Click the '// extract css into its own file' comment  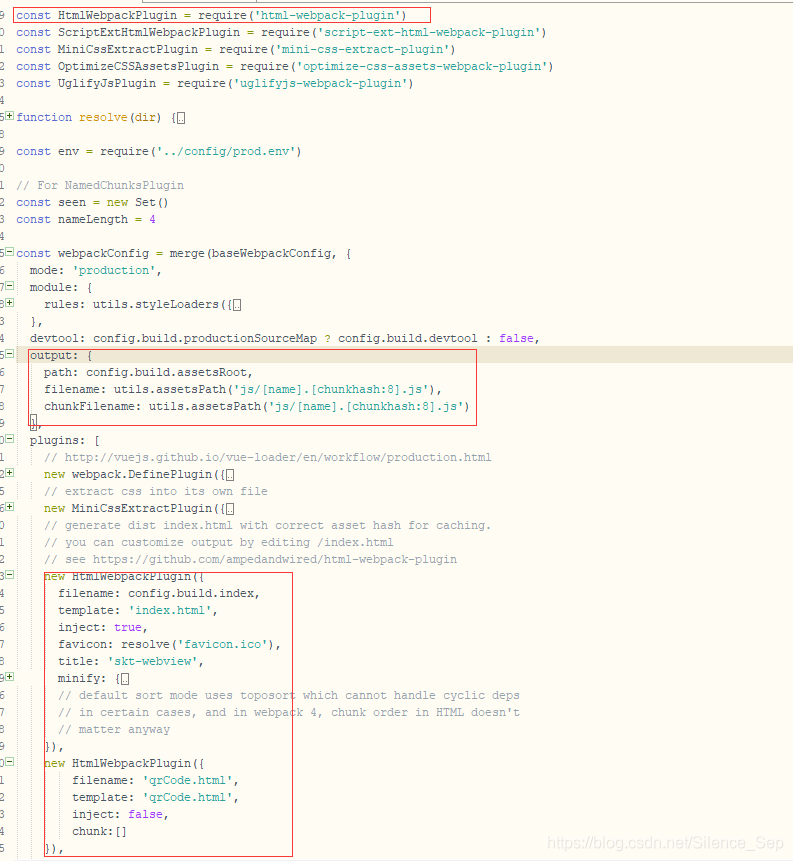click(x=156, y=492)
